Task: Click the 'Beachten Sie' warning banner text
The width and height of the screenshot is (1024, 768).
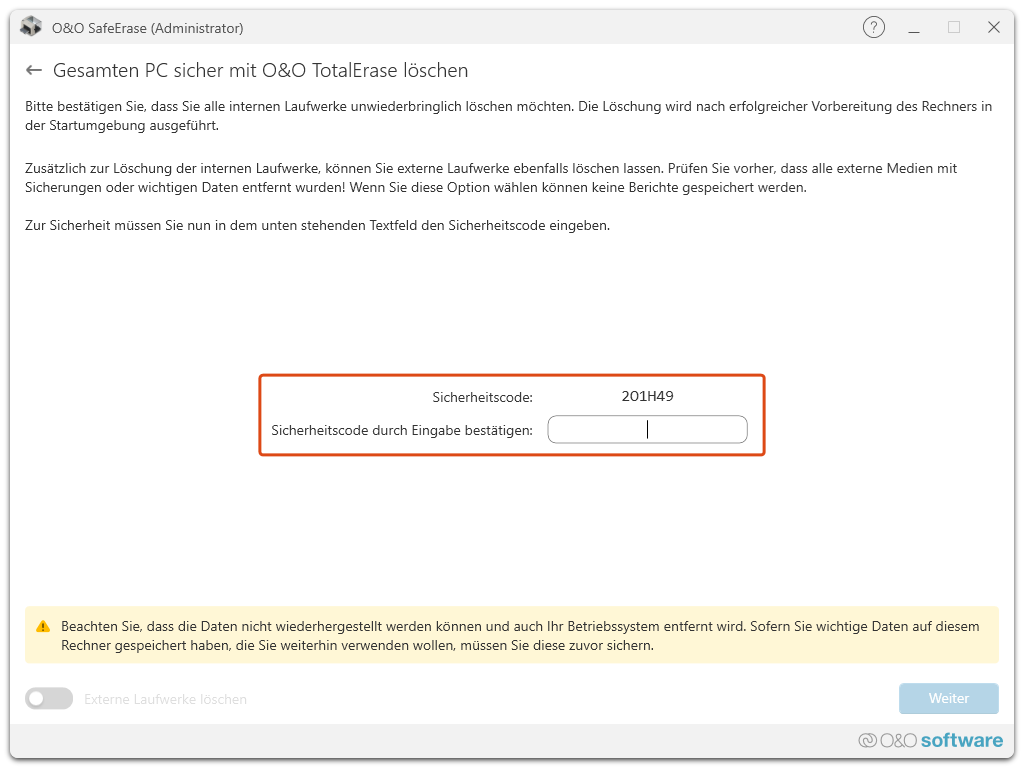Action: tap(520, 635)
